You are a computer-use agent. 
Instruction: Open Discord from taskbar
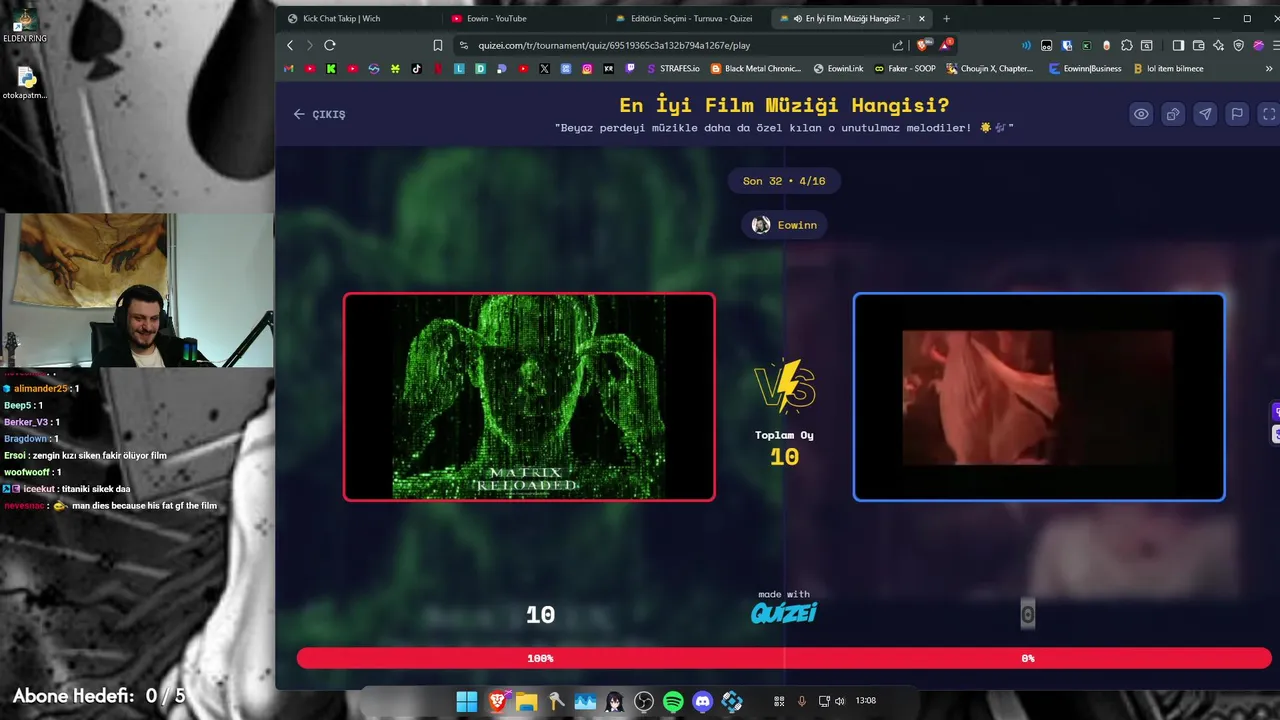(703, 701)
